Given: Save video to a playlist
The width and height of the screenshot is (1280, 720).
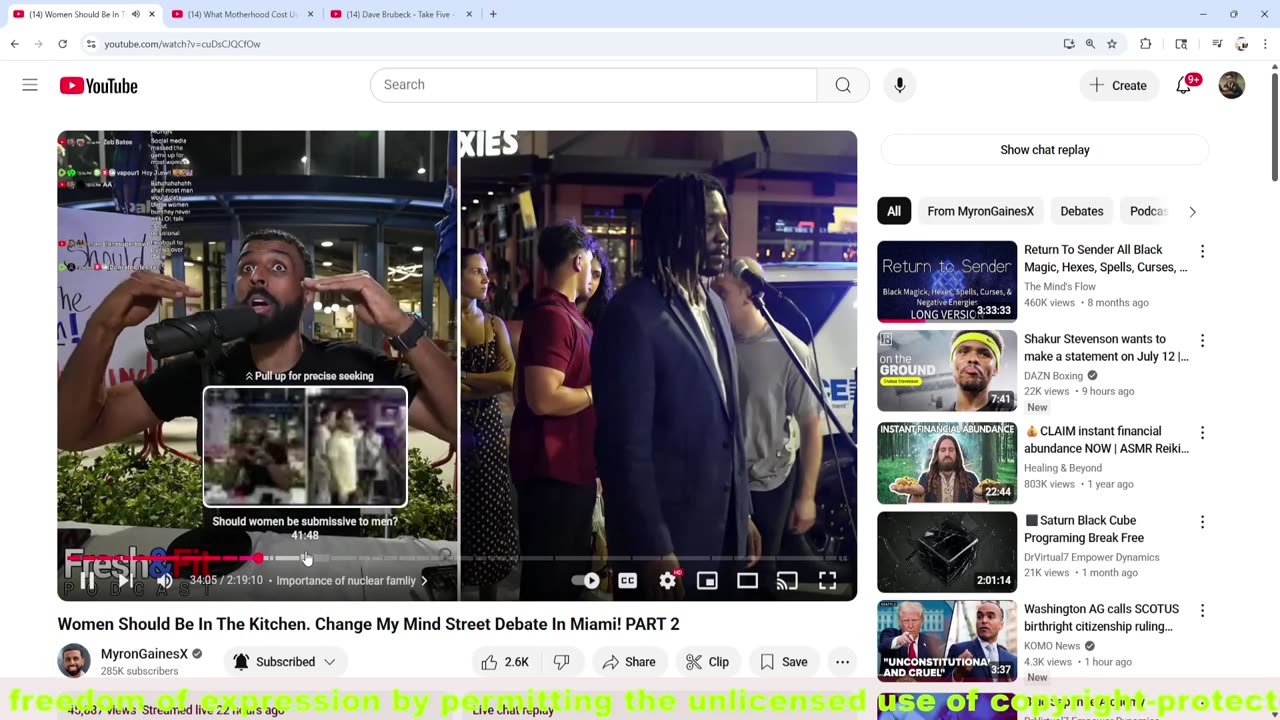Looking at the screenshot, I should click(x=783, y=662).
